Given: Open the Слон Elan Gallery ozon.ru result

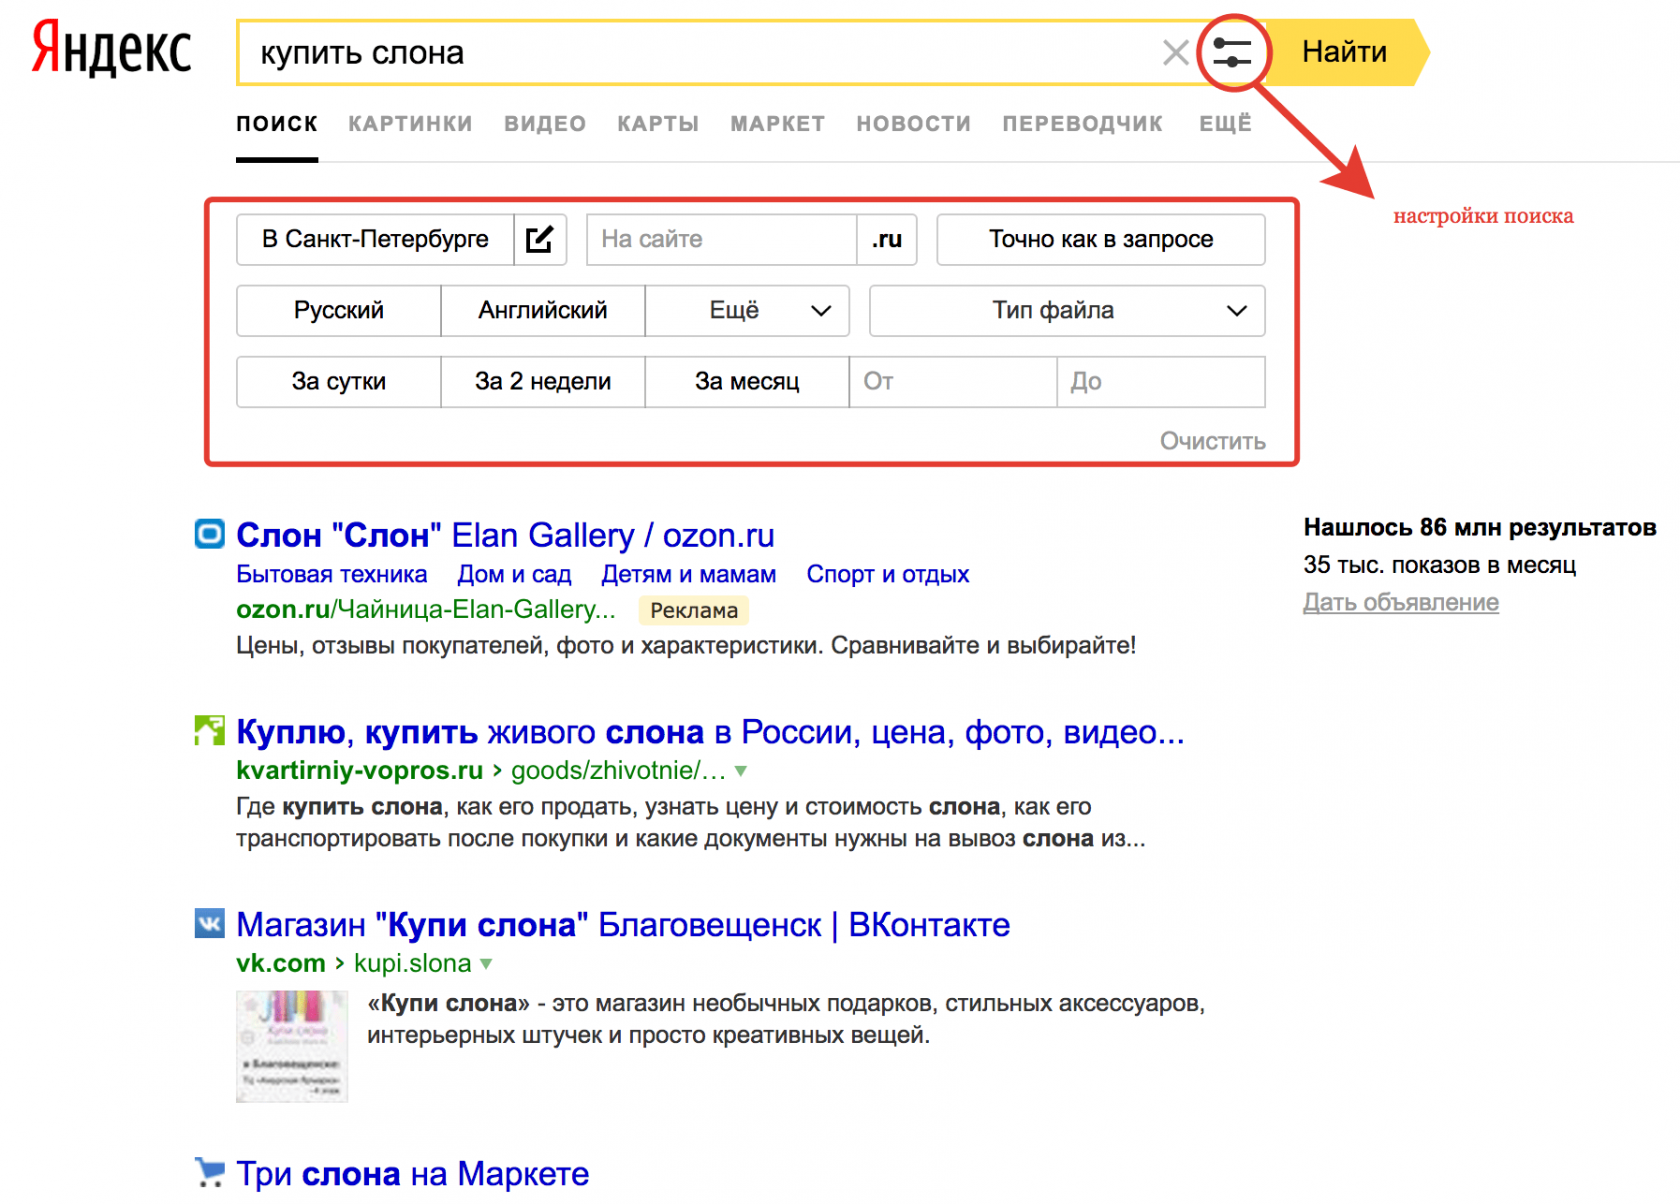Looking at the screenshot, I should [505, 535].
